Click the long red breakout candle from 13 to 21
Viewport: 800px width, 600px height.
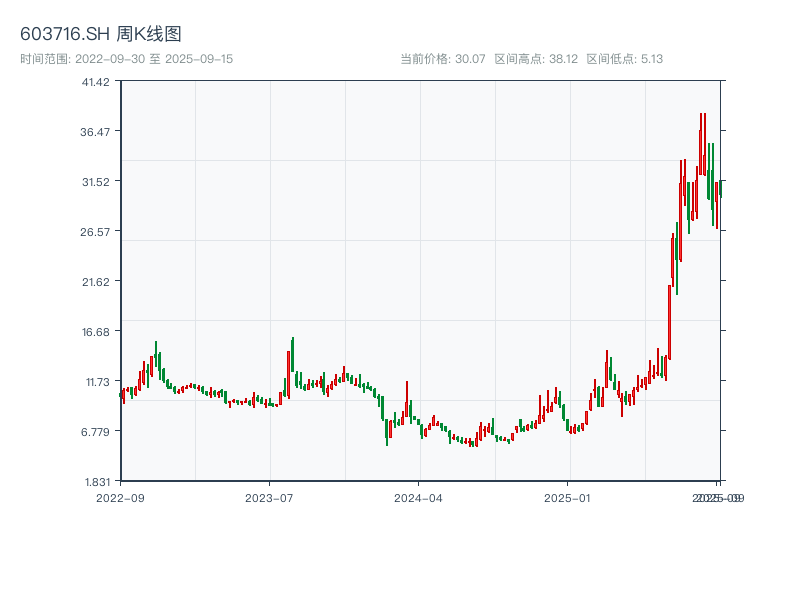[x=669, y=322]
